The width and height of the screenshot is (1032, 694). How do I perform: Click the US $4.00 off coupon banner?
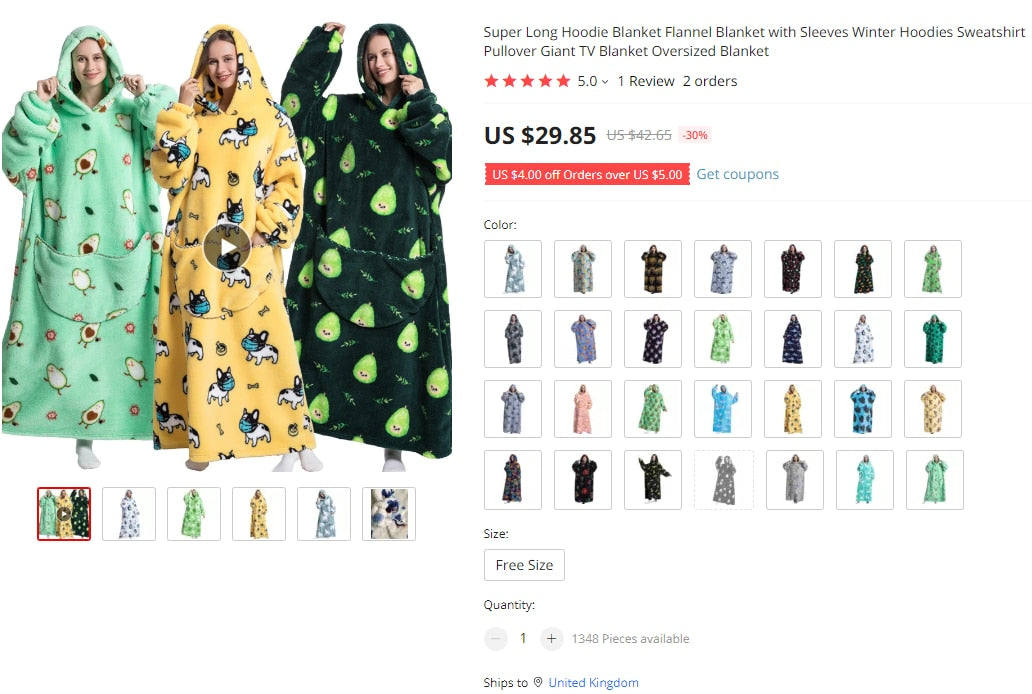coord(587,174)
